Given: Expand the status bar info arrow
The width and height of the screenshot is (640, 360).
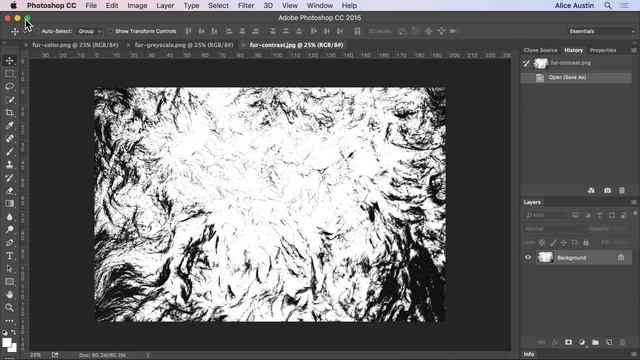Looking at the screenshot, I should (x=148, y=355).
